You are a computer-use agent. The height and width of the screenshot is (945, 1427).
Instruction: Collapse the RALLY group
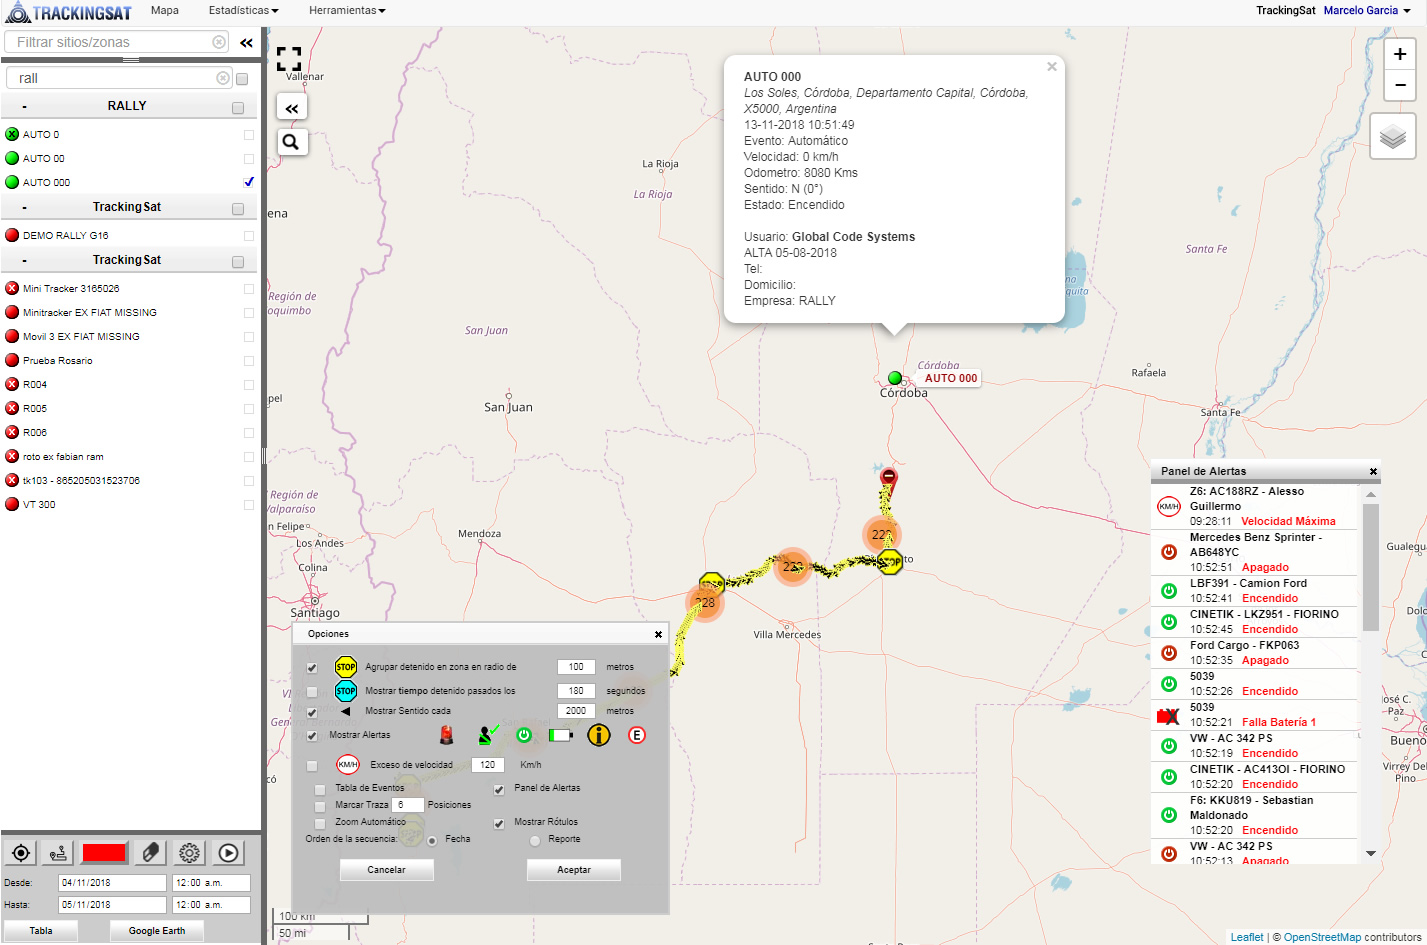(x=24, y=106)
